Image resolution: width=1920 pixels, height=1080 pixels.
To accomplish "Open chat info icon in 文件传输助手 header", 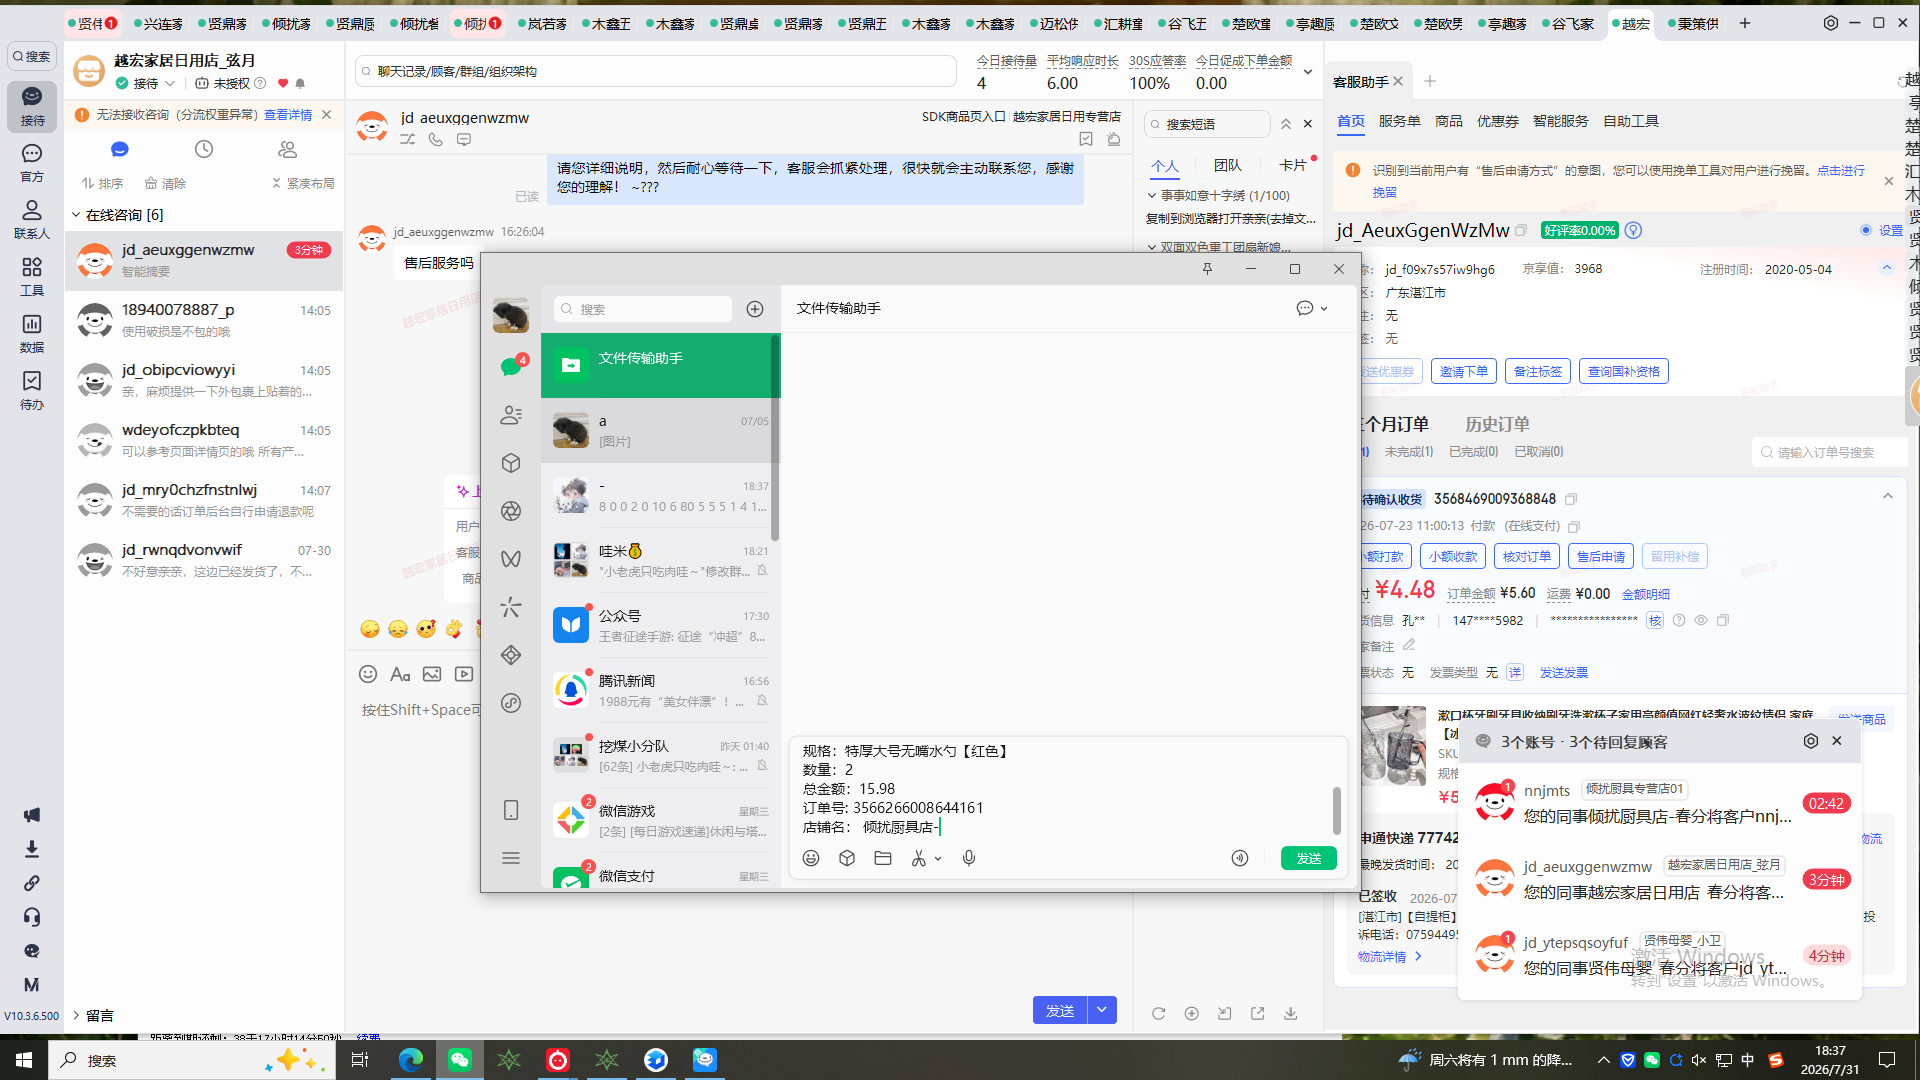I will tap(1305, 308).
